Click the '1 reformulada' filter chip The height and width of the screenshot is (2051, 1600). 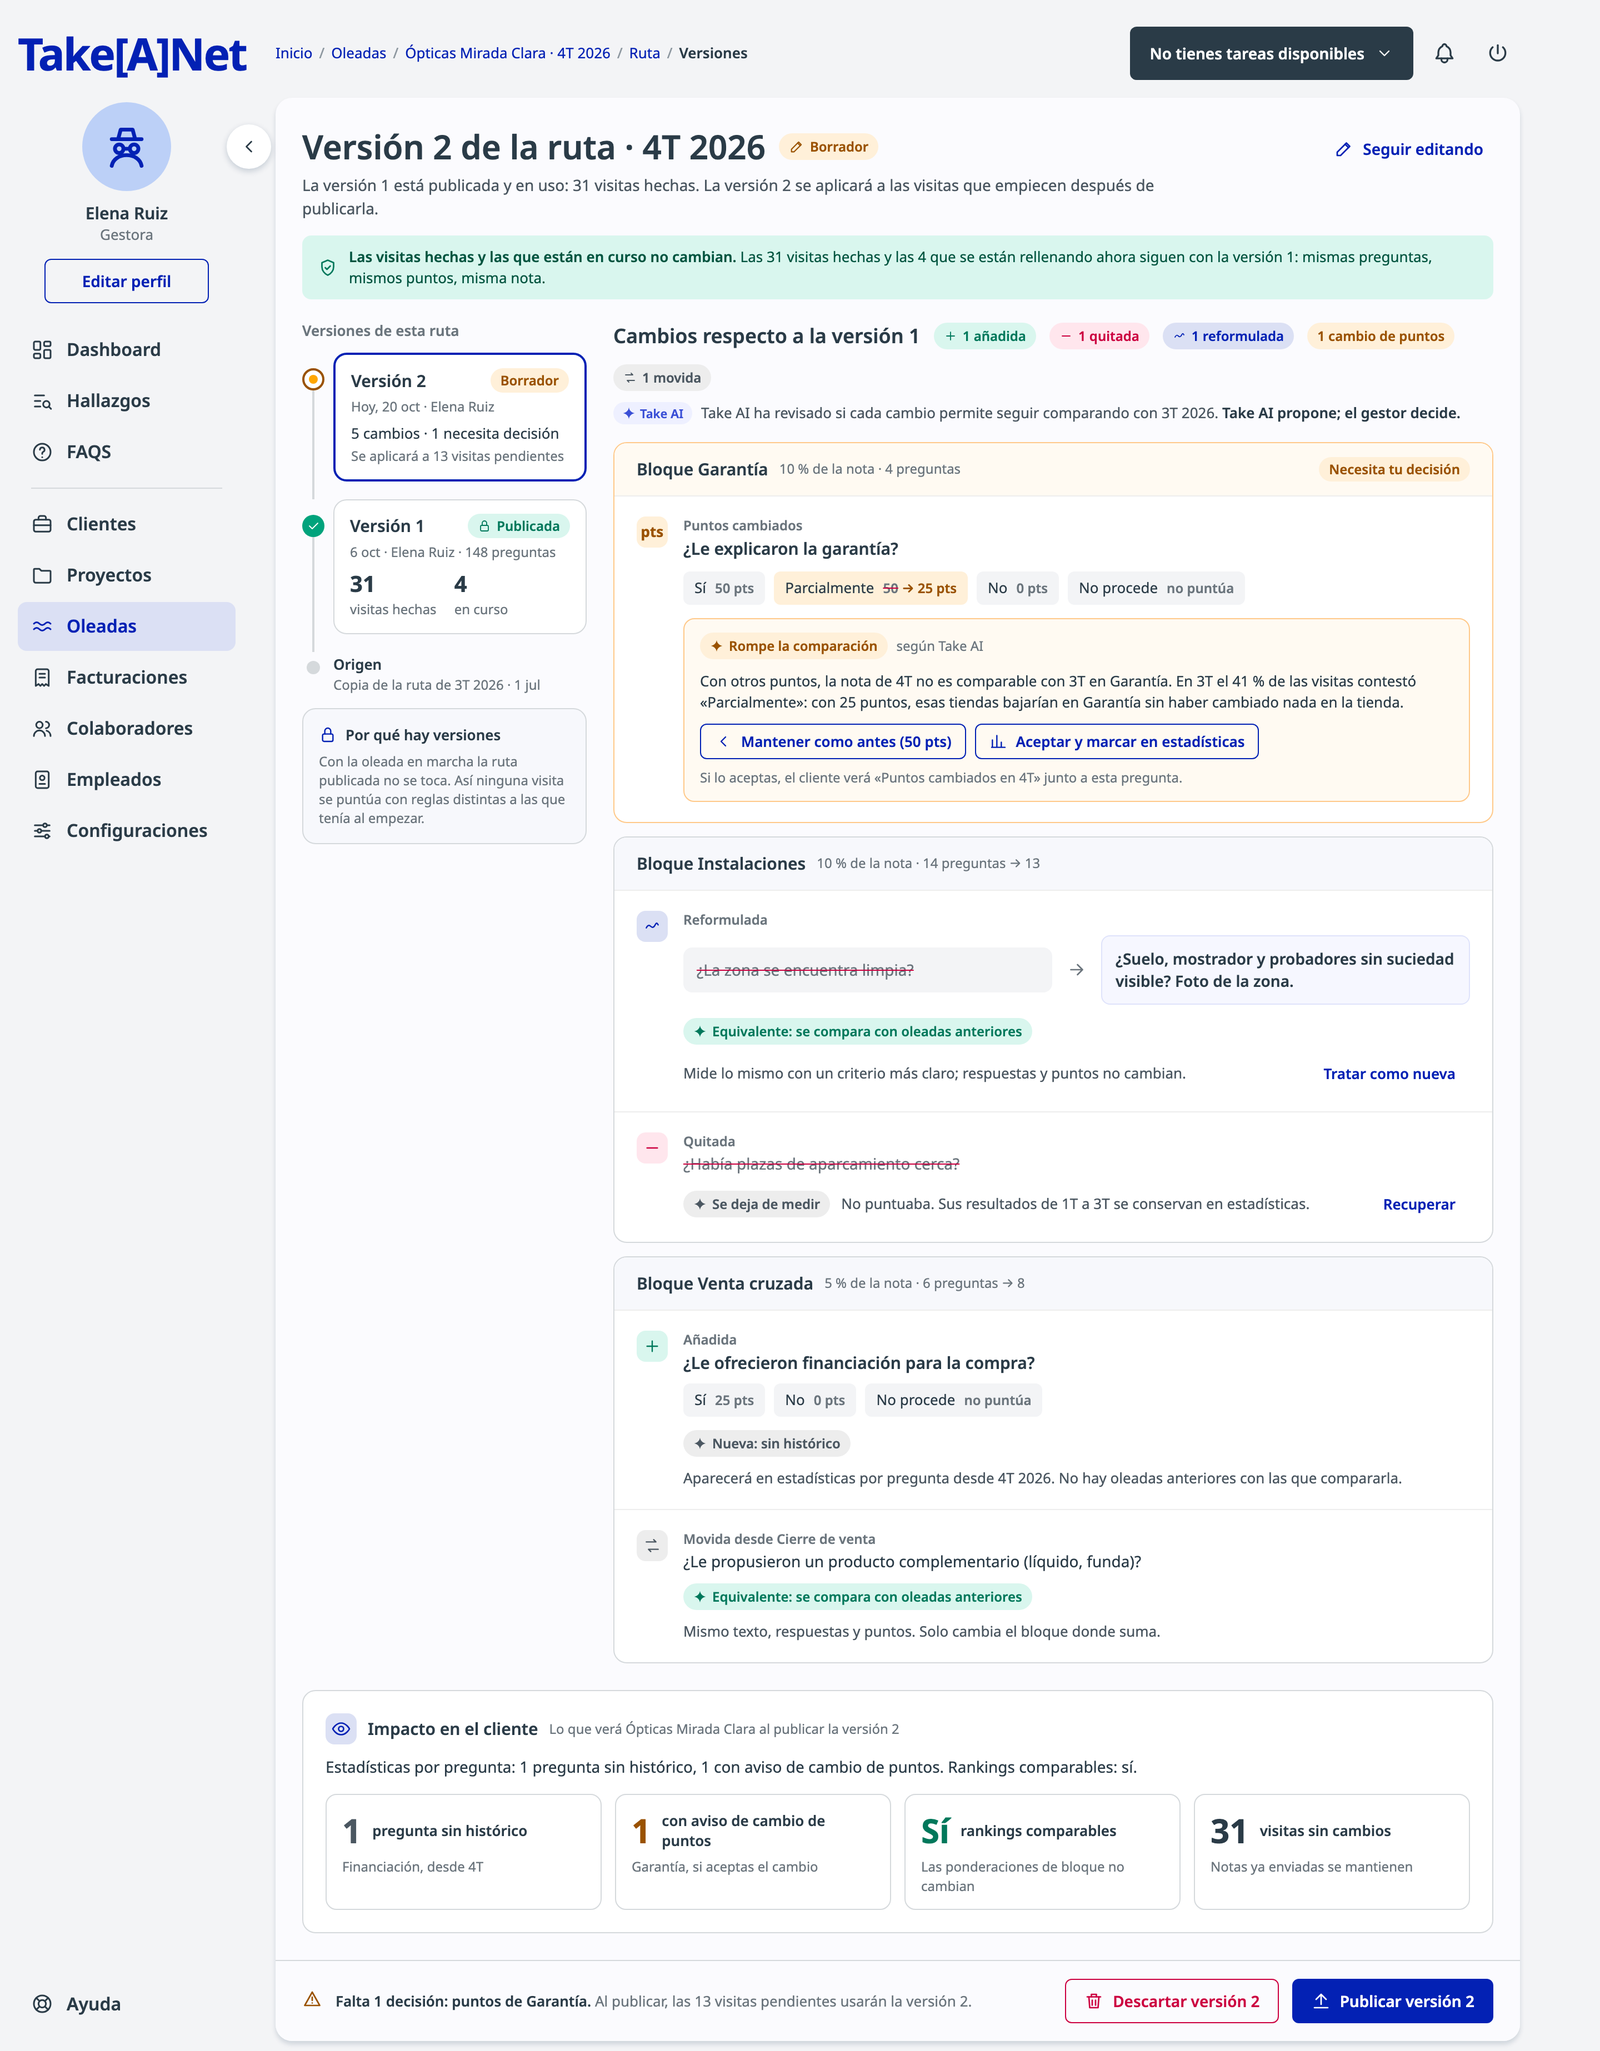(1228, 336)
